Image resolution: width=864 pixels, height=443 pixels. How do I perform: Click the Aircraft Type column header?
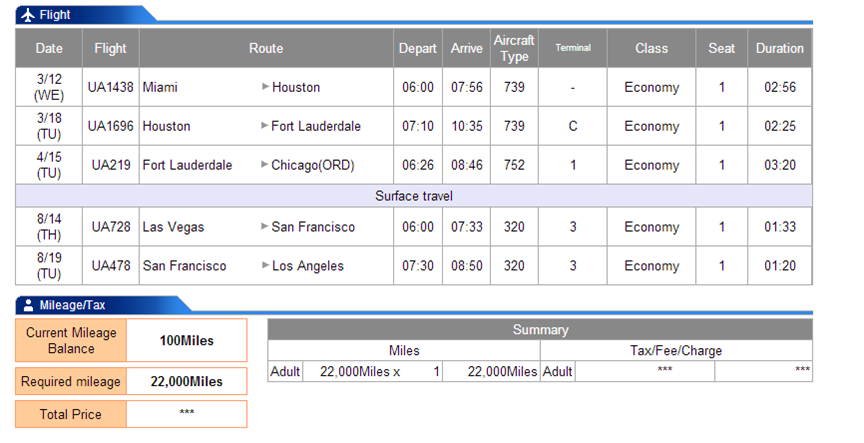click(x=514, y=48)
